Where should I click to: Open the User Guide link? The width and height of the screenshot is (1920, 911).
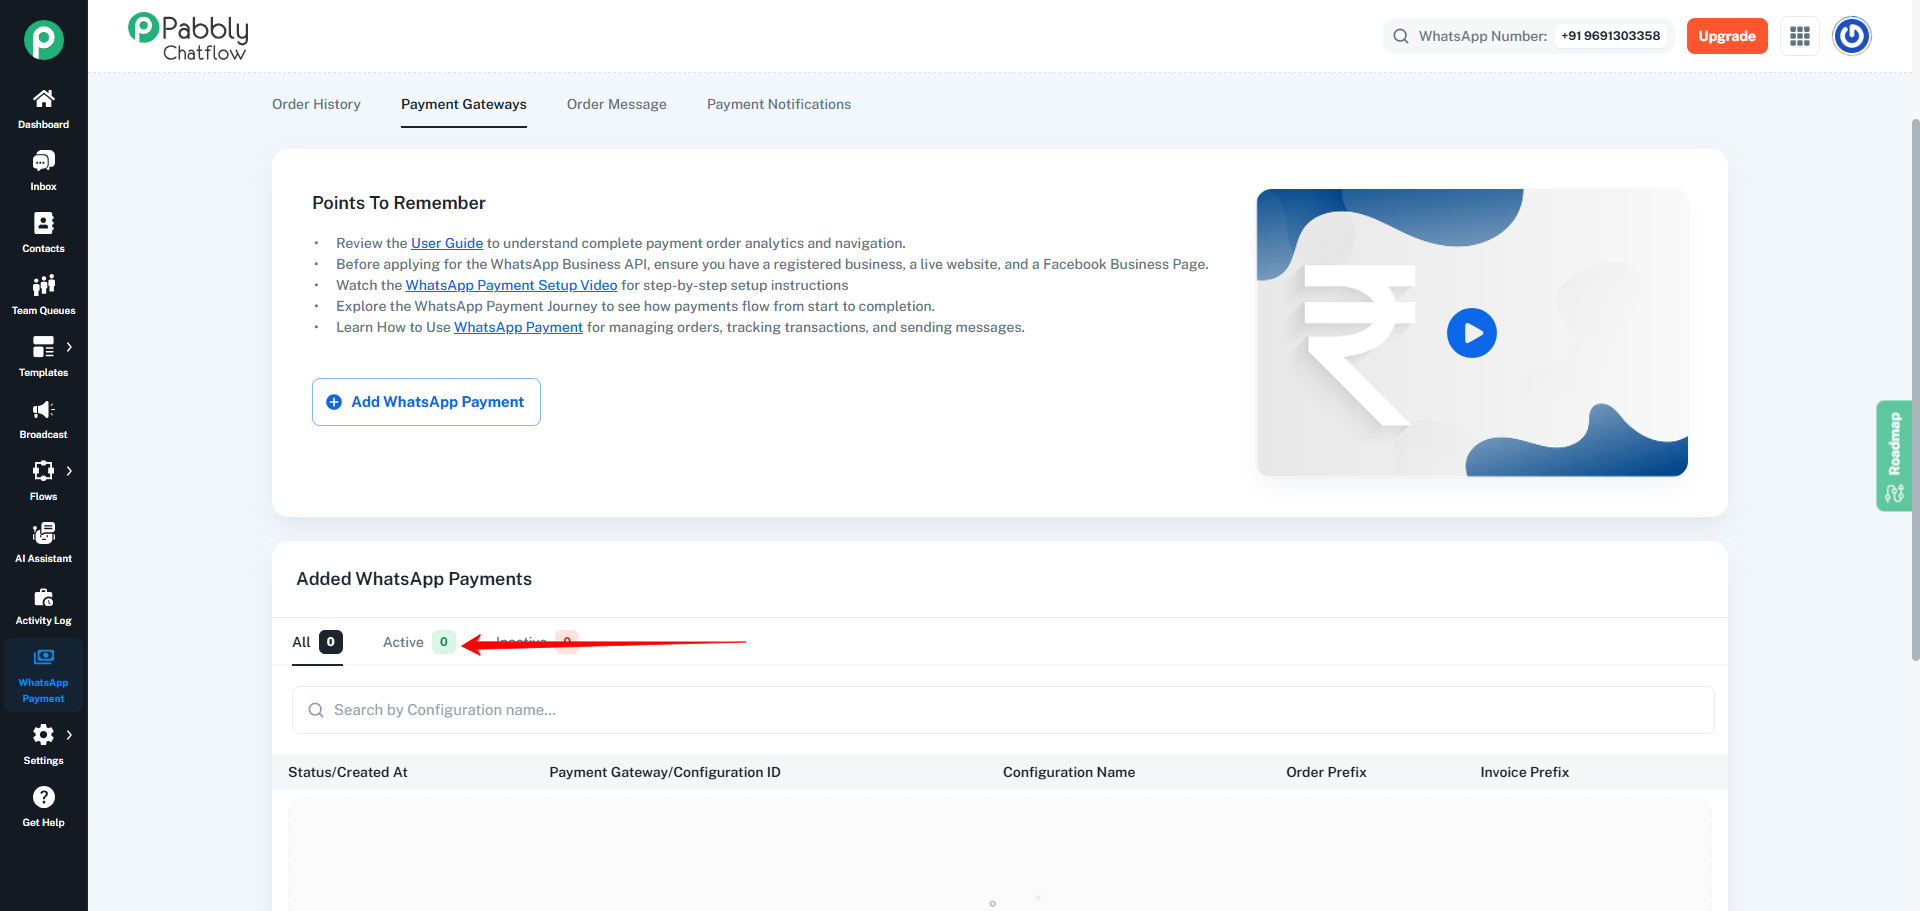click(x=447, y=243)
